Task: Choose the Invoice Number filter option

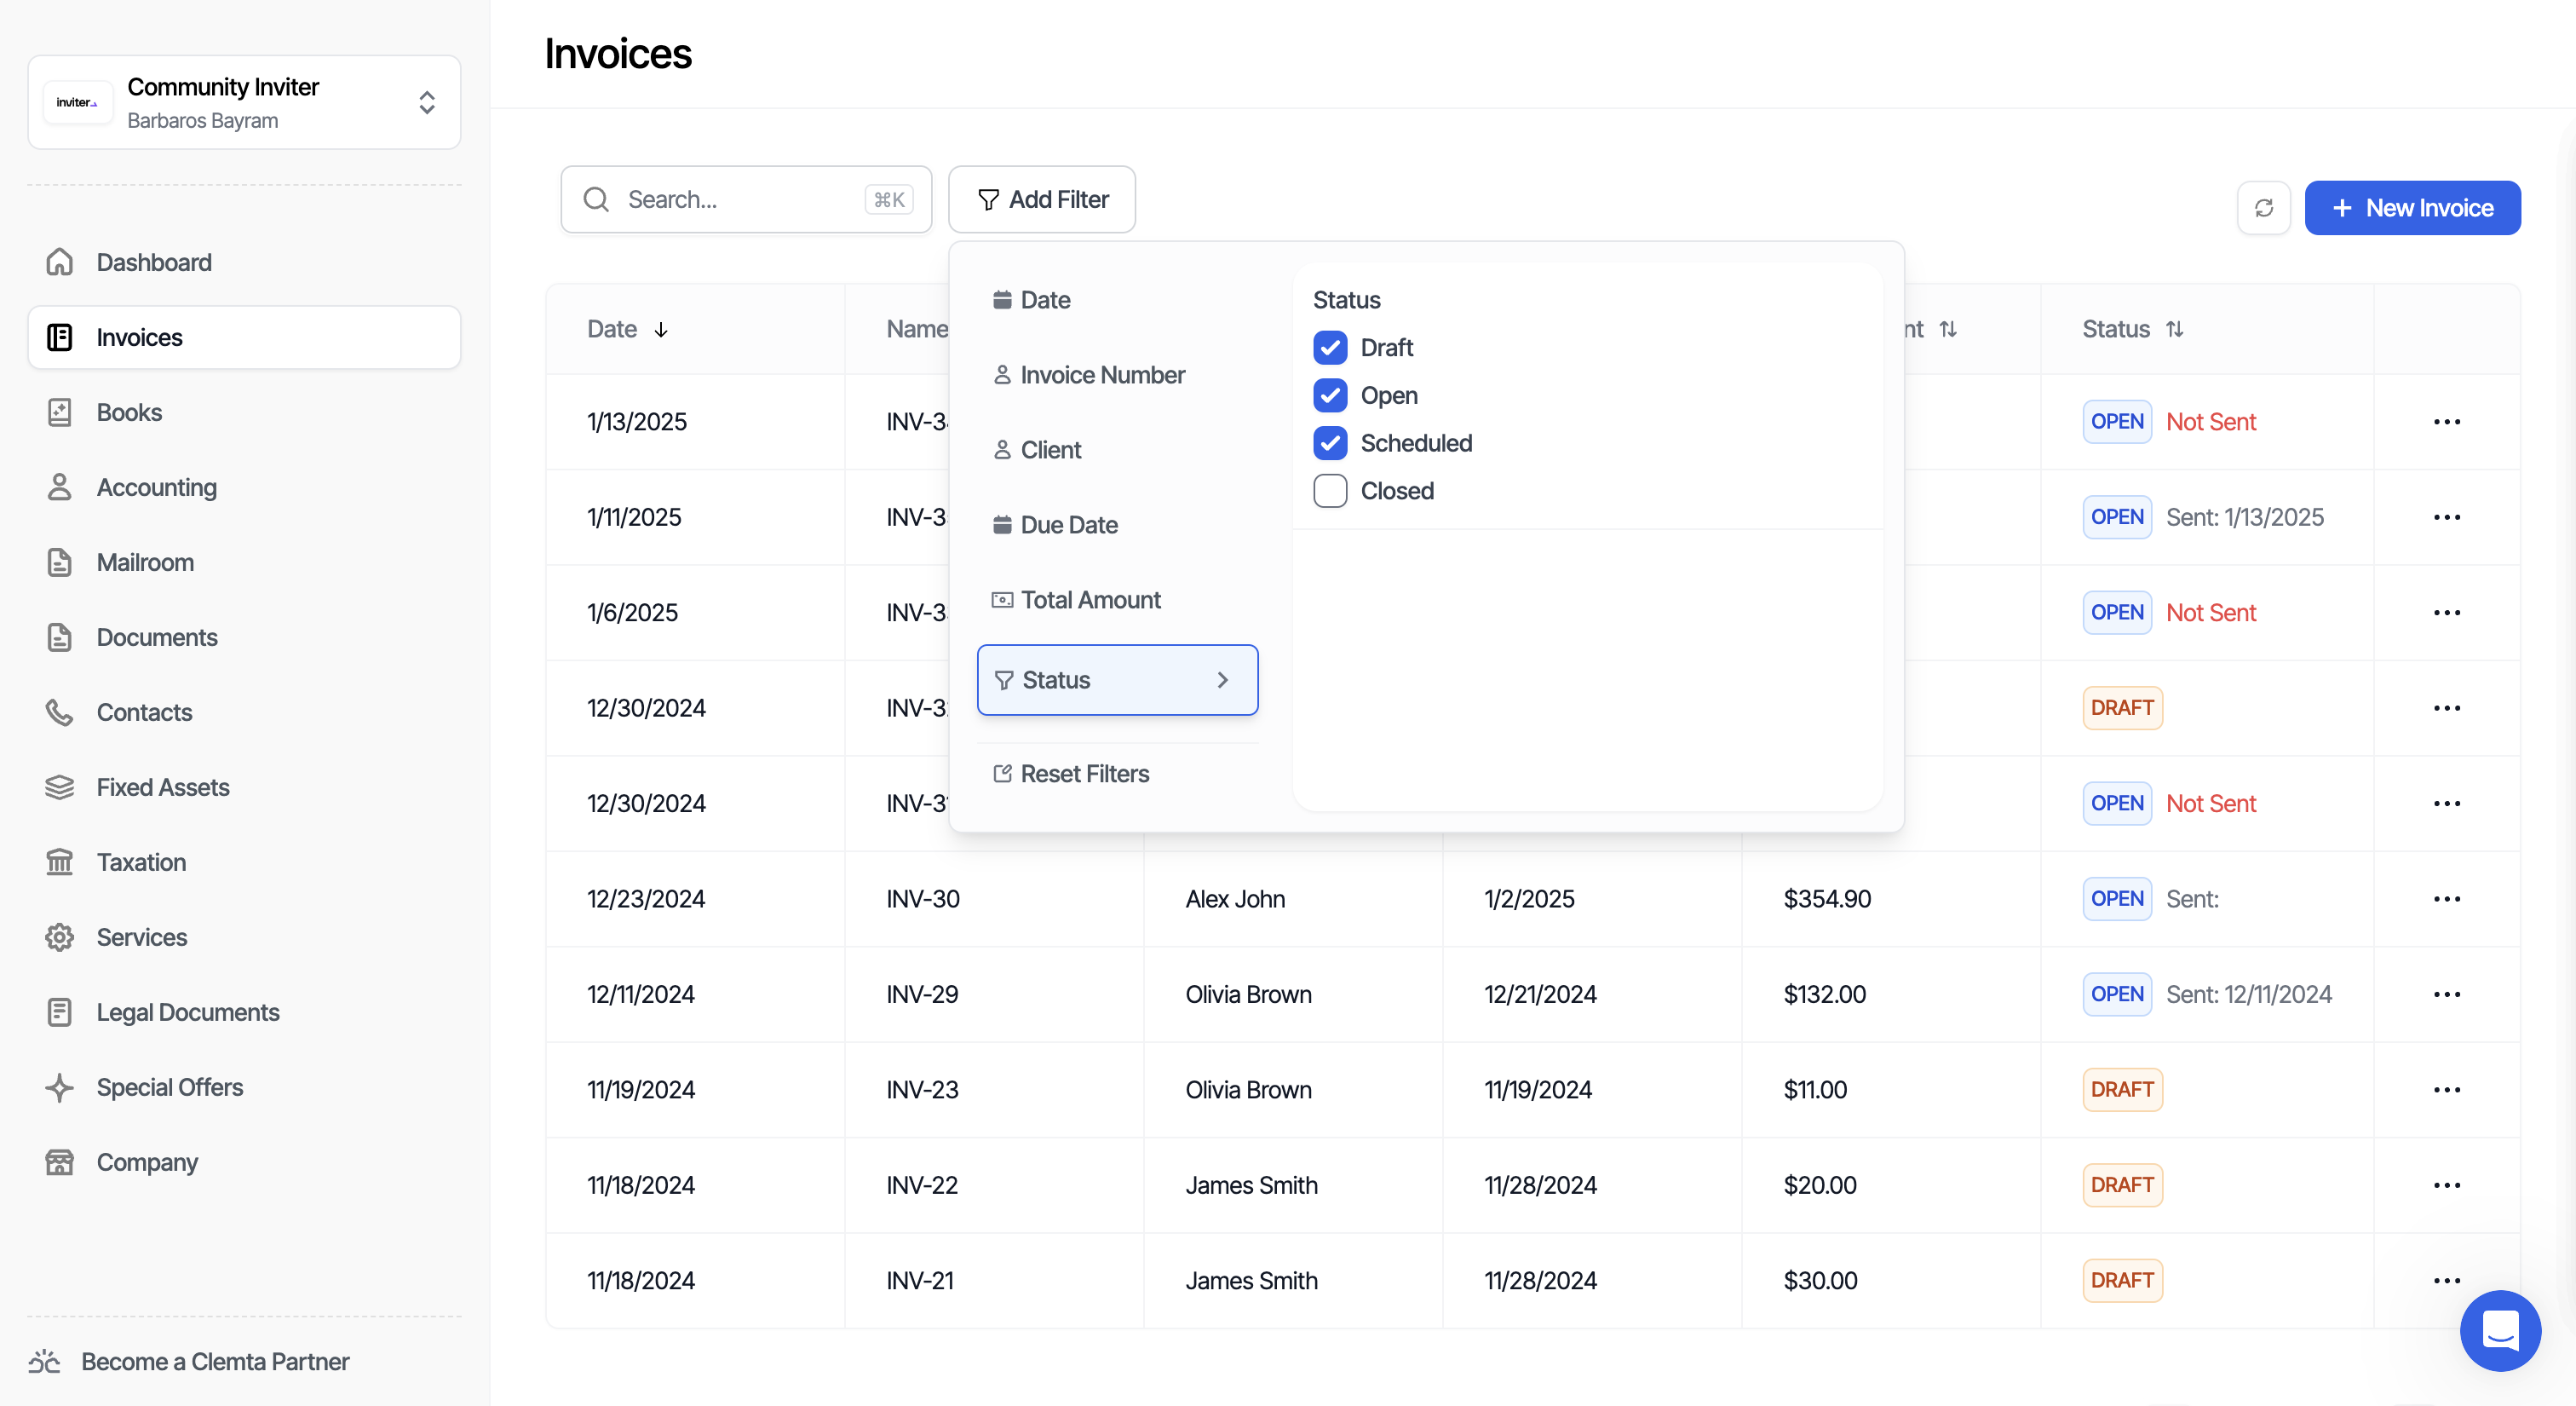Action: [1117, 375]
